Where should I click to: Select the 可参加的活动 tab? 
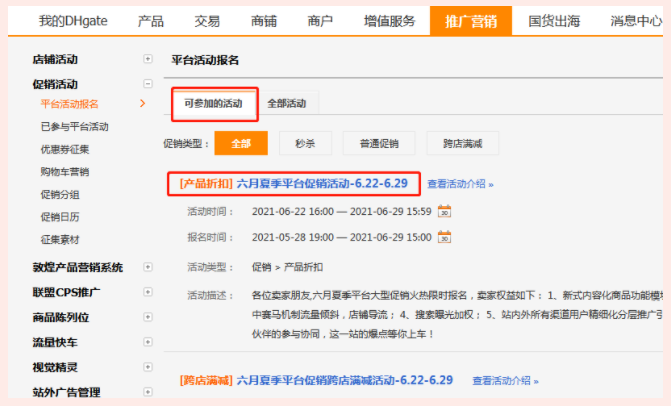click(x=213, y=104)
